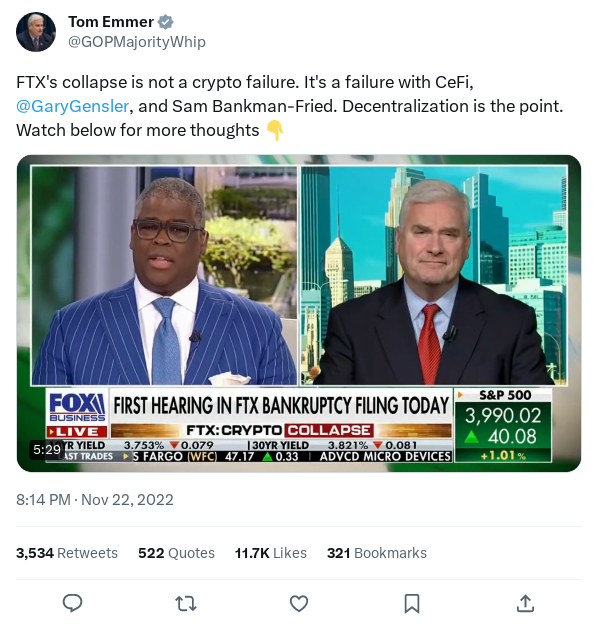Click the tweet text about FTX's collapse

(290, 106)
